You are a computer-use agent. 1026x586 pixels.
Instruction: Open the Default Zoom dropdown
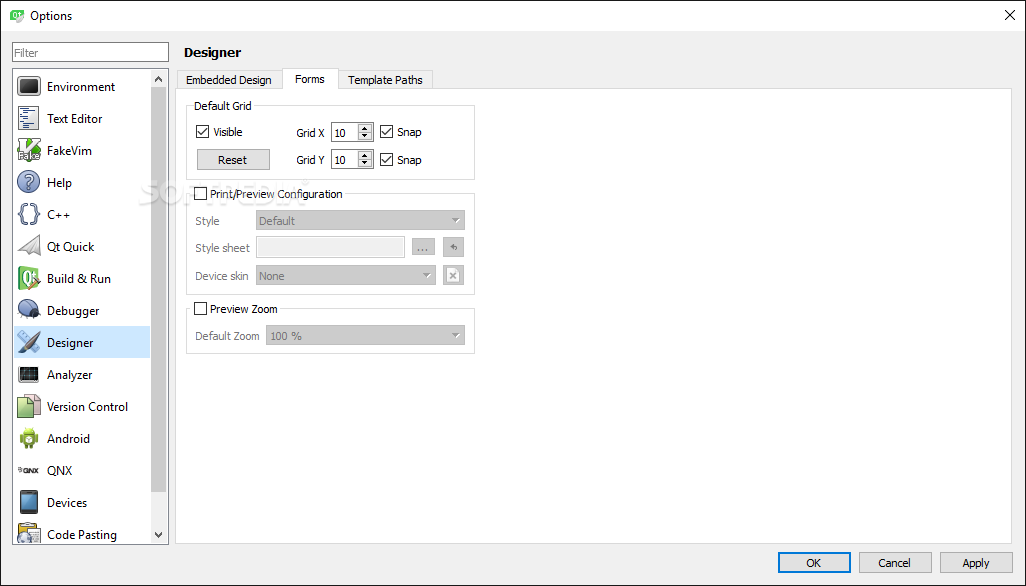(x=365, y=336)
